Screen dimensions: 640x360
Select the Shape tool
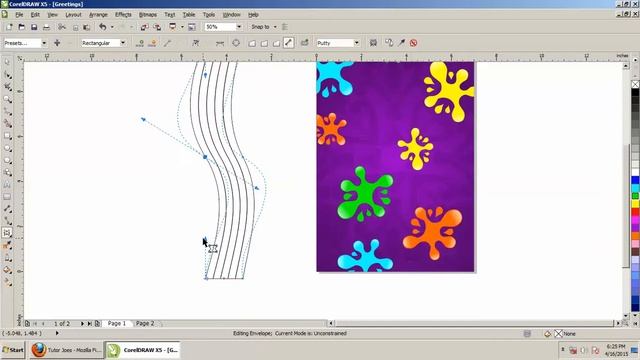coord(7,75)
